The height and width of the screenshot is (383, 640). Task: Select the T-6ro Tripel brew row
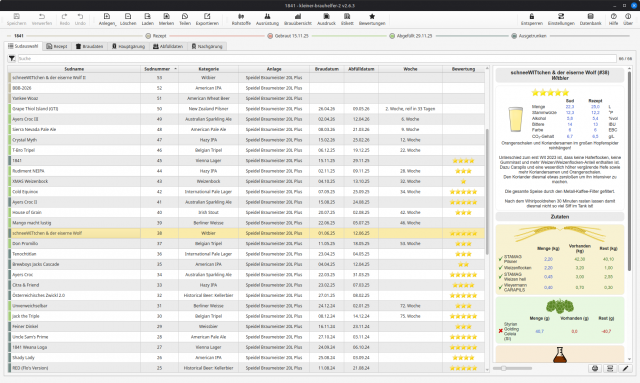pos(247,150)
